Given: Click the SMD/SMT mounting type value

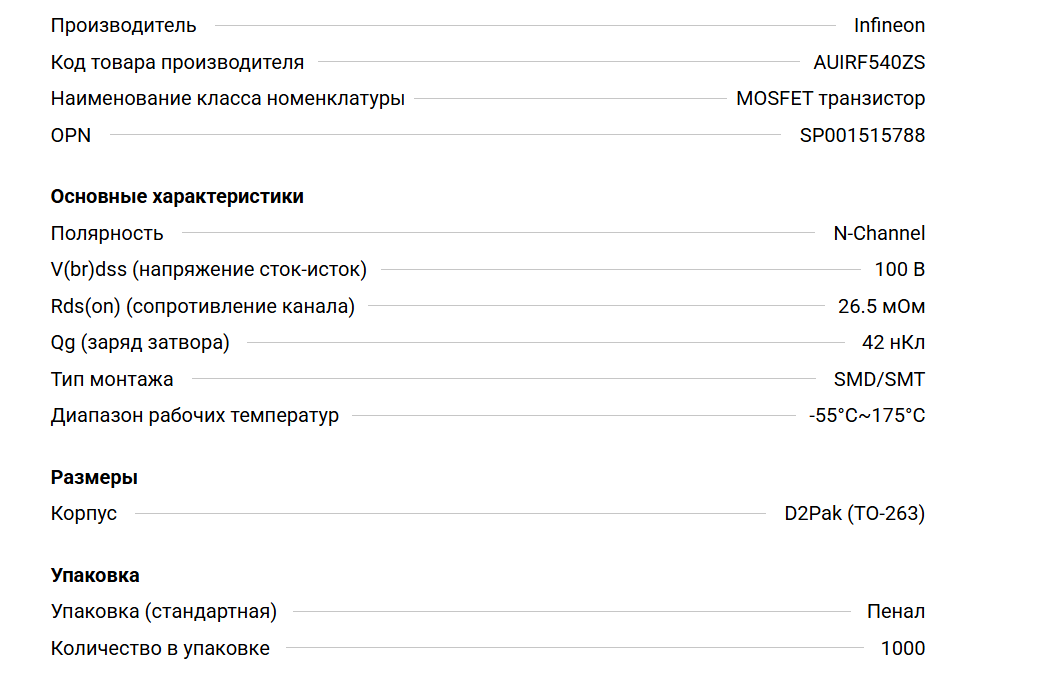Looking at the screenshot, I should point(879,379).
